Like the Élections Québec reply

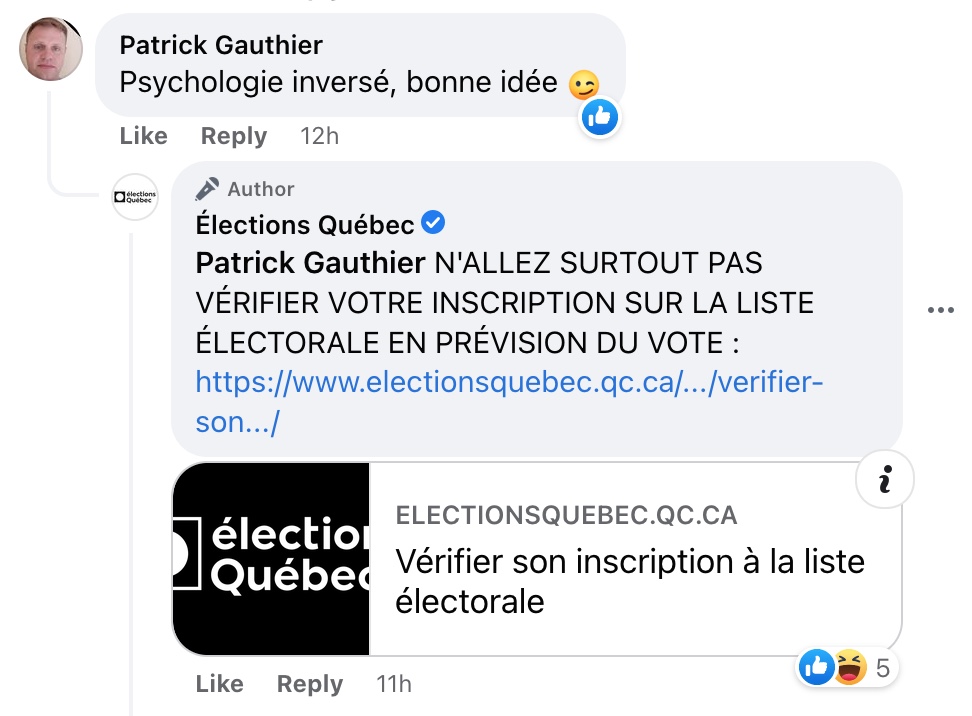pyautogui.click(x=219, y=684)
